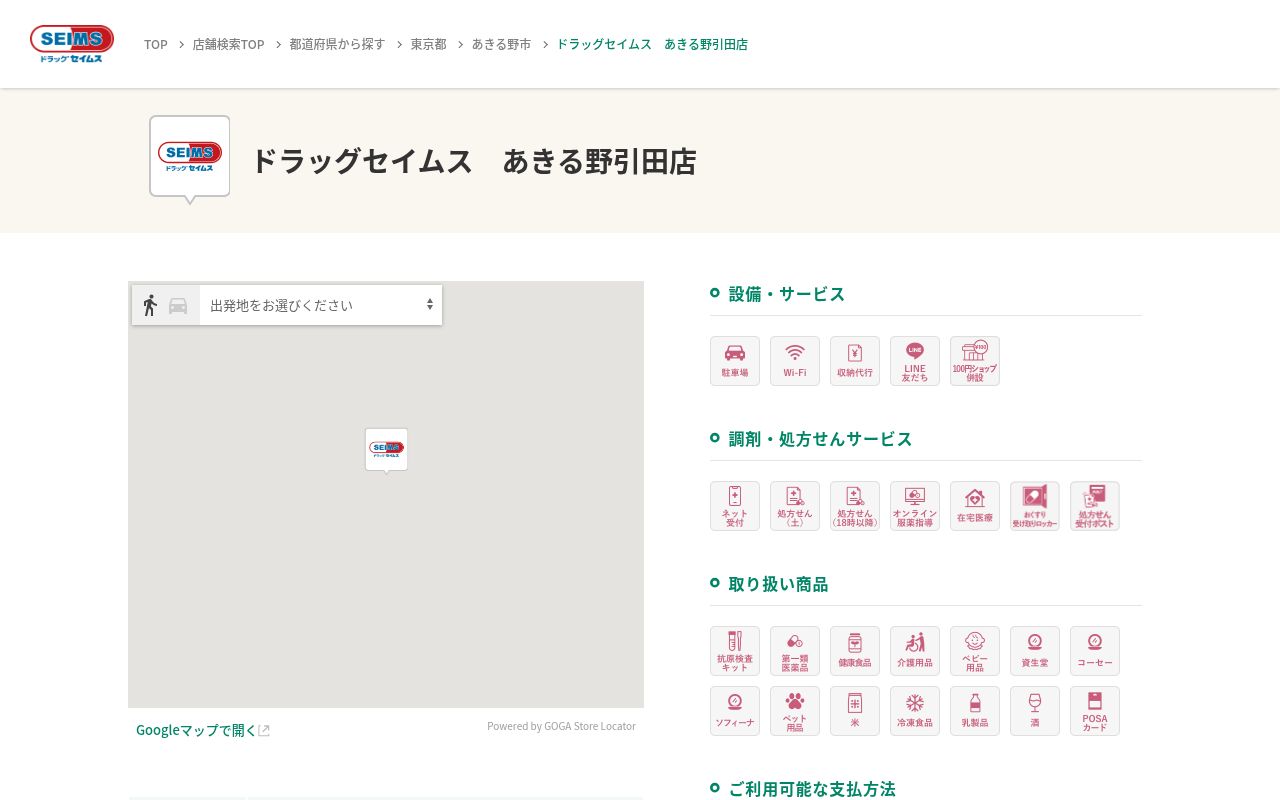Click the 冷凍食品 snowflake icon
1280x800 pixels.
[x=915, y=711]
